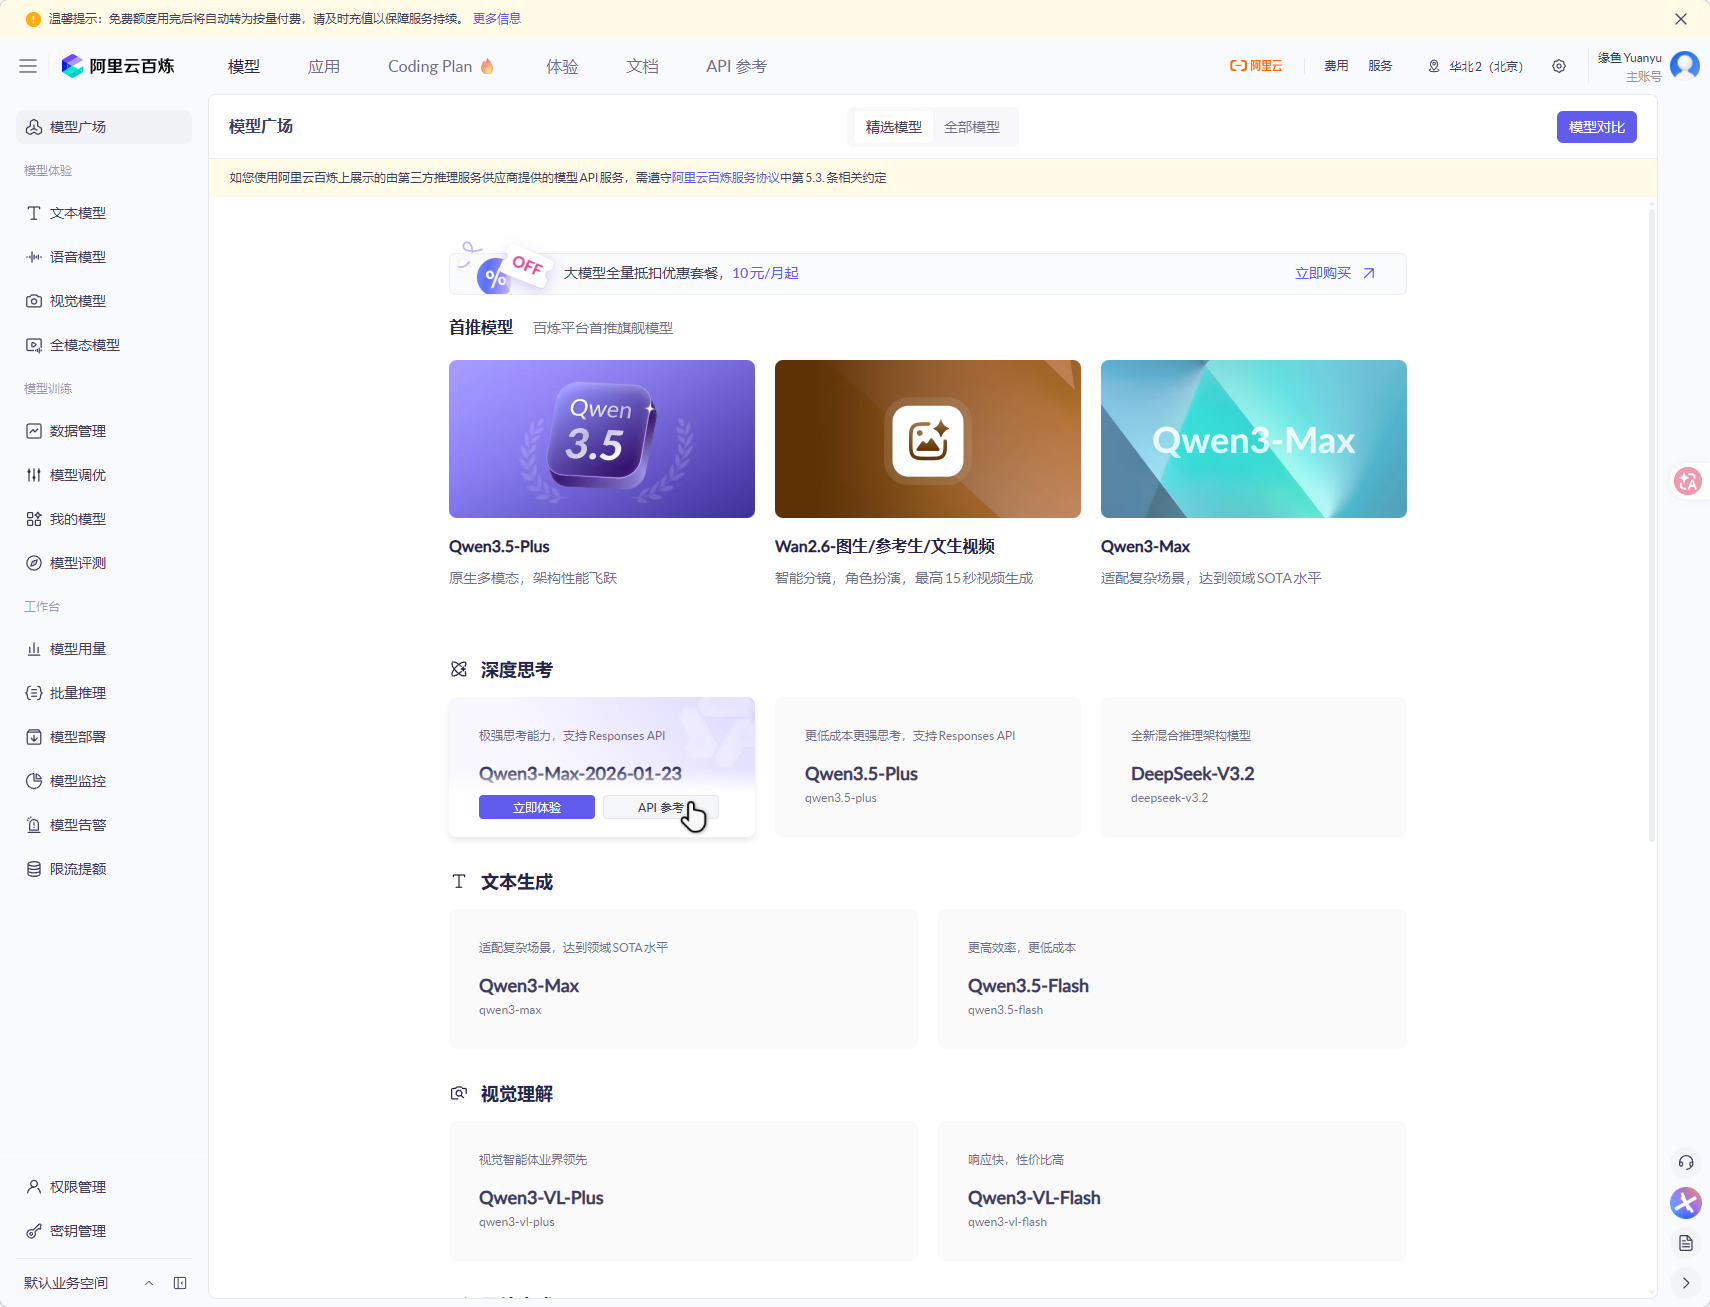Click the user avatar icon
1710x1307 pixels.
[1685, 65]
